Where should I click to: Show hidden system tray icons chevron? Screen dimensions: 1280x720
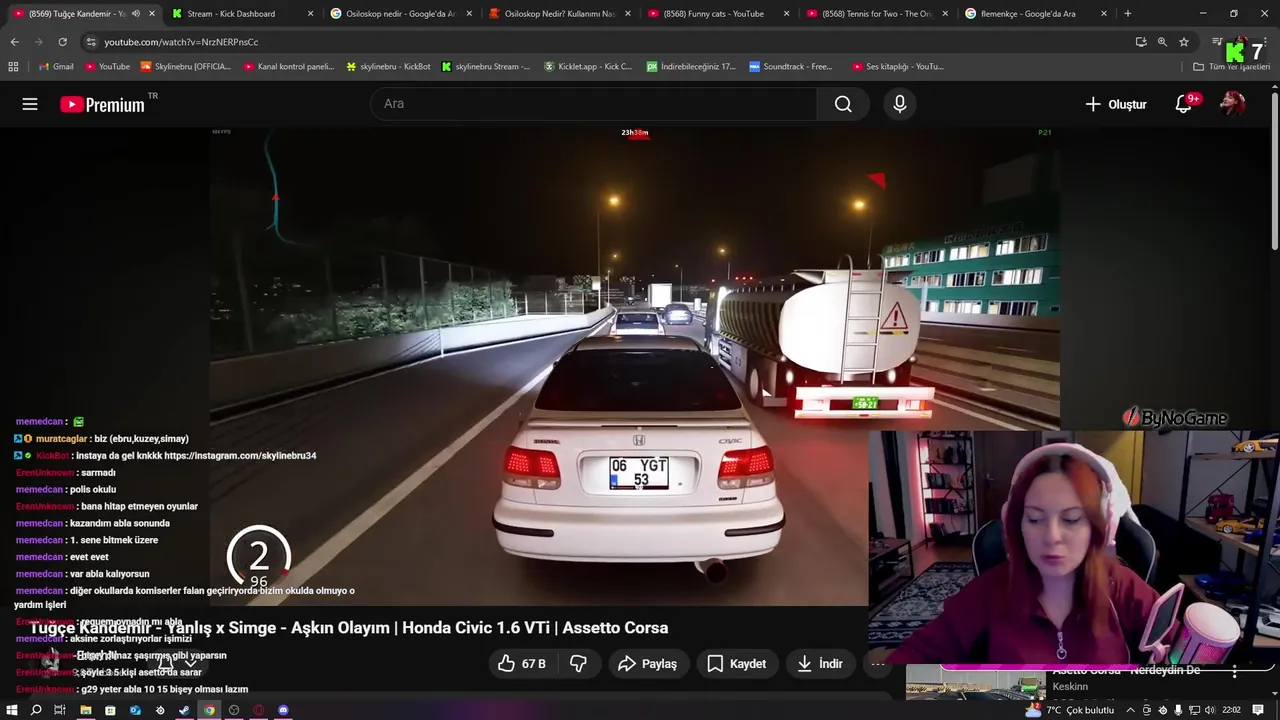click(1130, 710)
